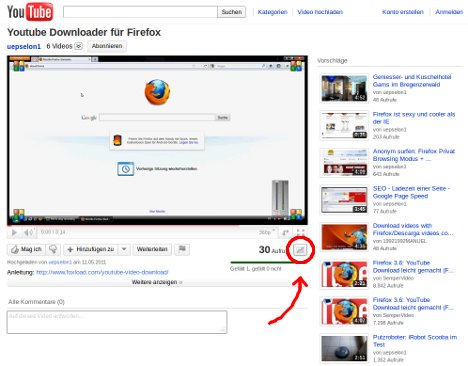Open the 360p video quality selector
468x366 pixels.
[267, 232]
